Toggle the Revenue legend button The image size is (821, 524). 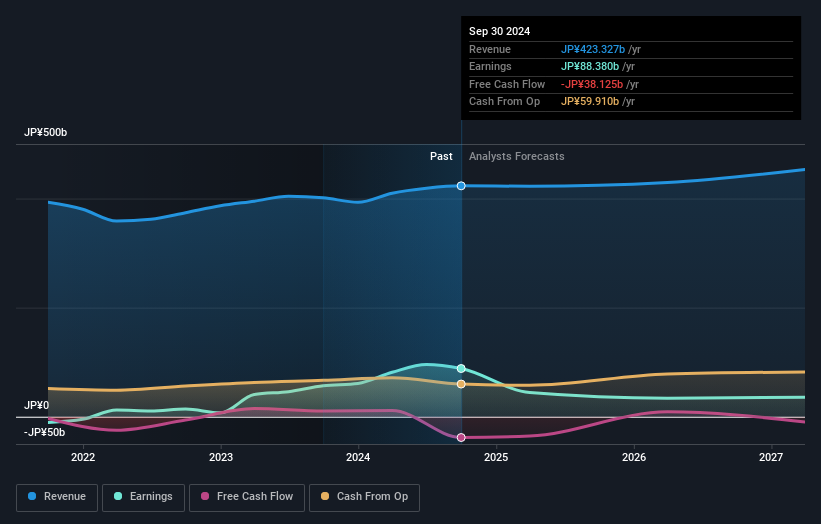click(x=57, y=497)
